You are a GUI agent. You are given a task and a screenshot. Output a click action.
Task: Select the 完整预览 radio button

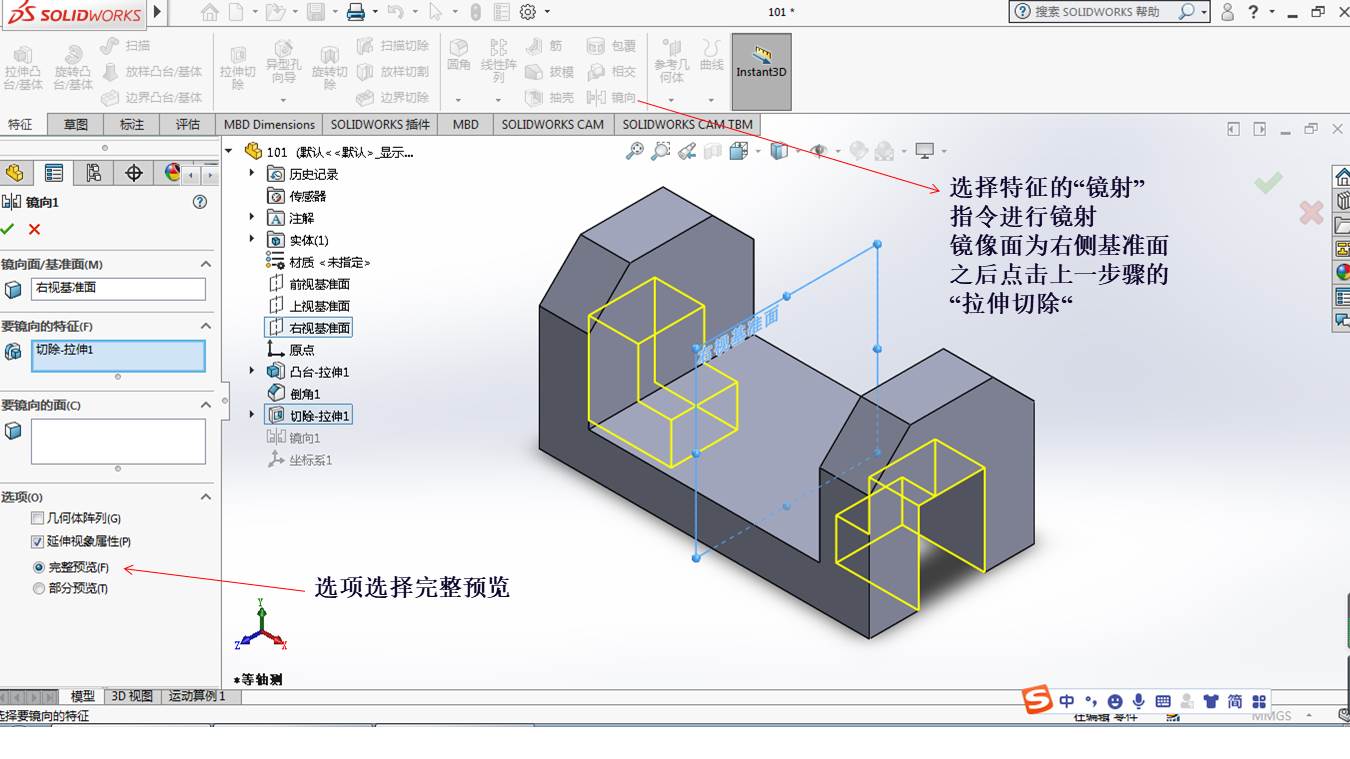pos(39,567)
